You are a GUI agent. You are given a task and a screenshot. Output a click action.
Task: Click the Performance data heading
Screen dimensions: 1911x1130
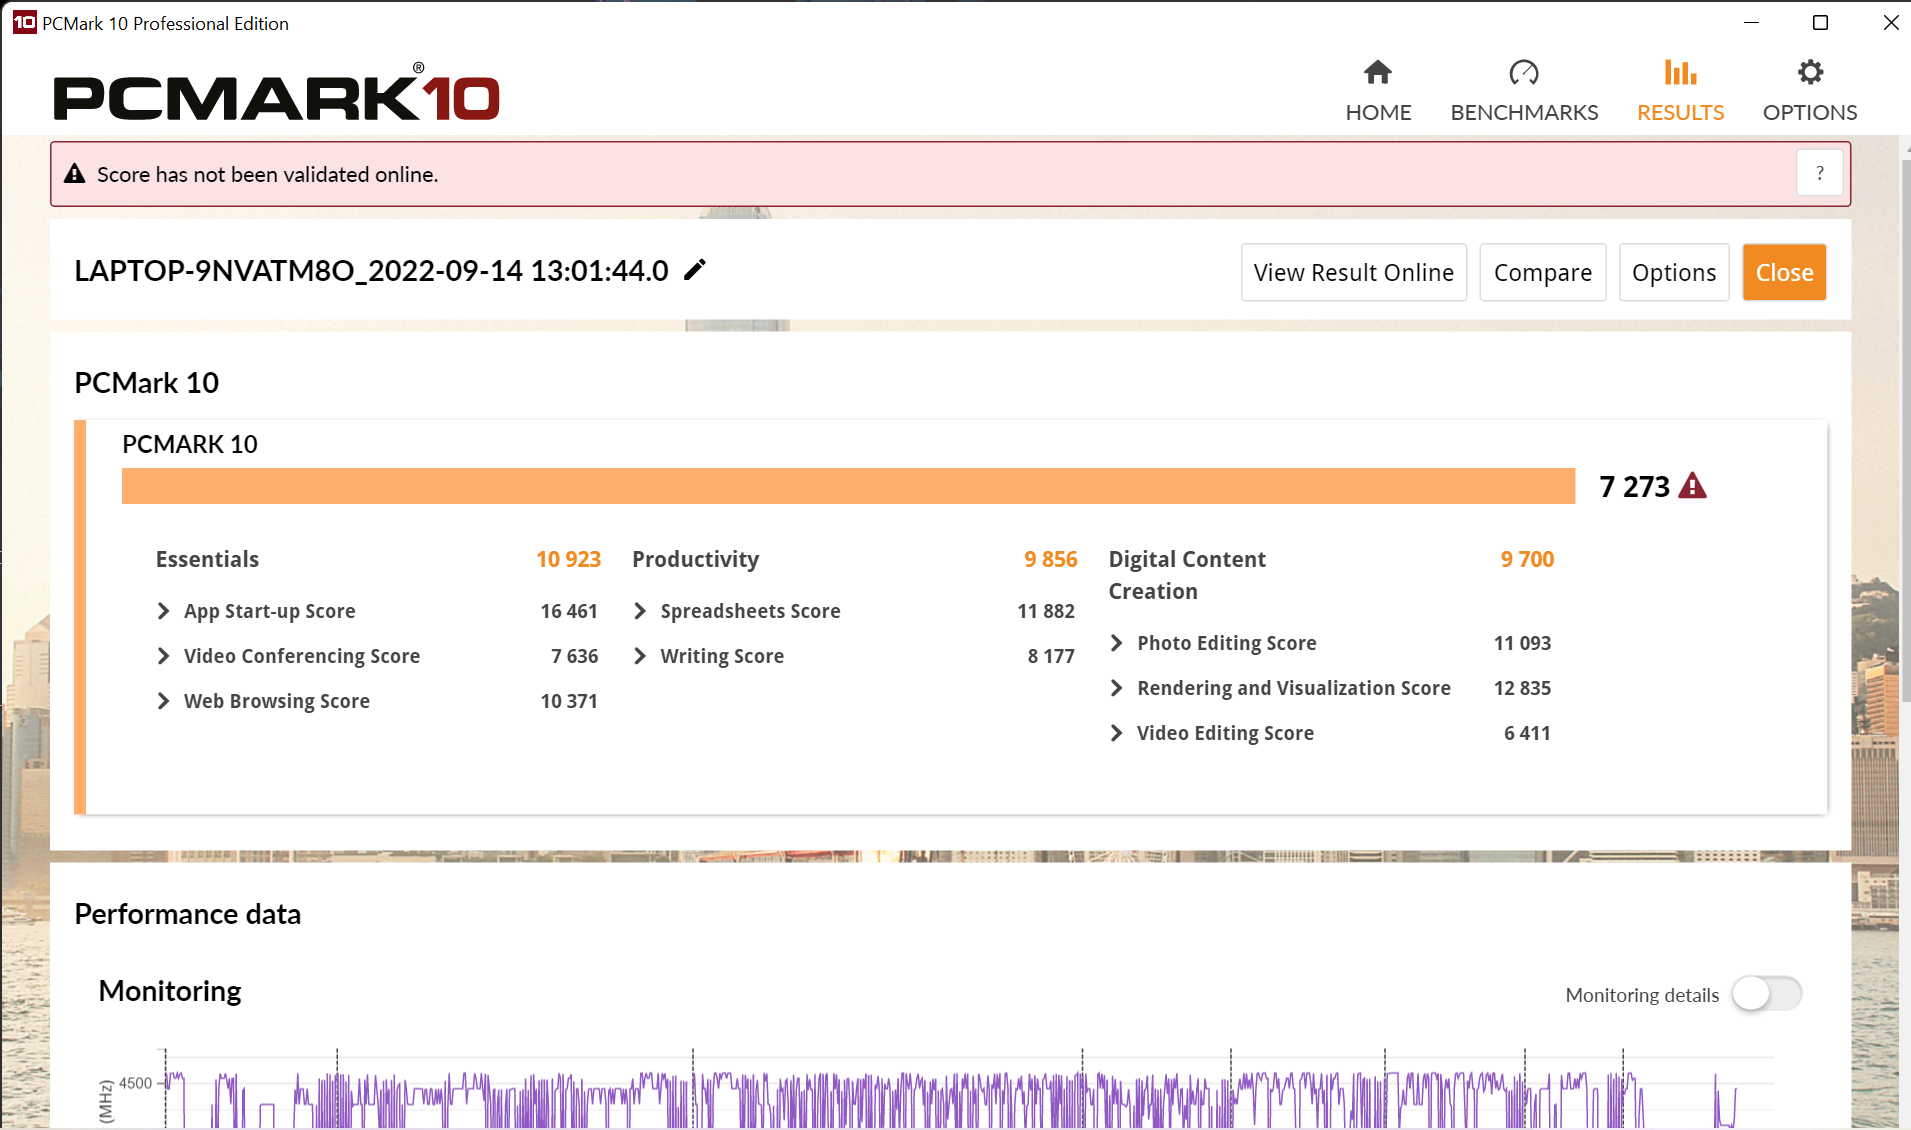(x=187, y=914)
